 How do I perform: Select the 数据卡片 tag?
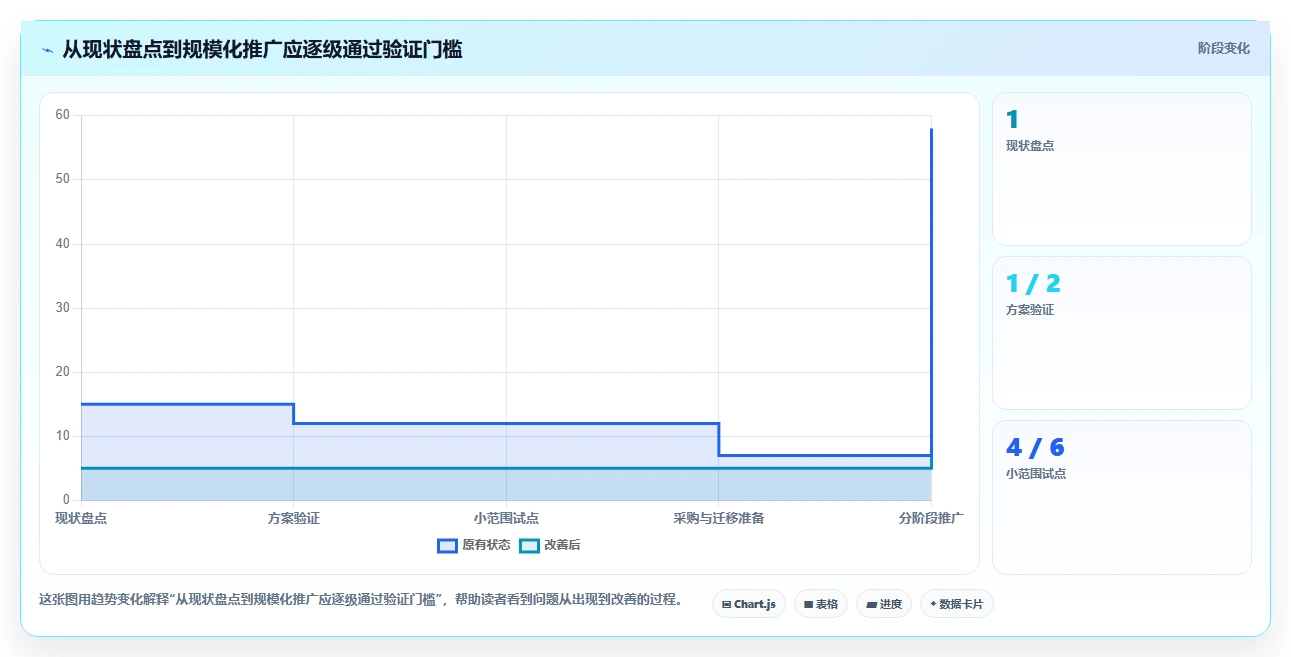point(957,604)
